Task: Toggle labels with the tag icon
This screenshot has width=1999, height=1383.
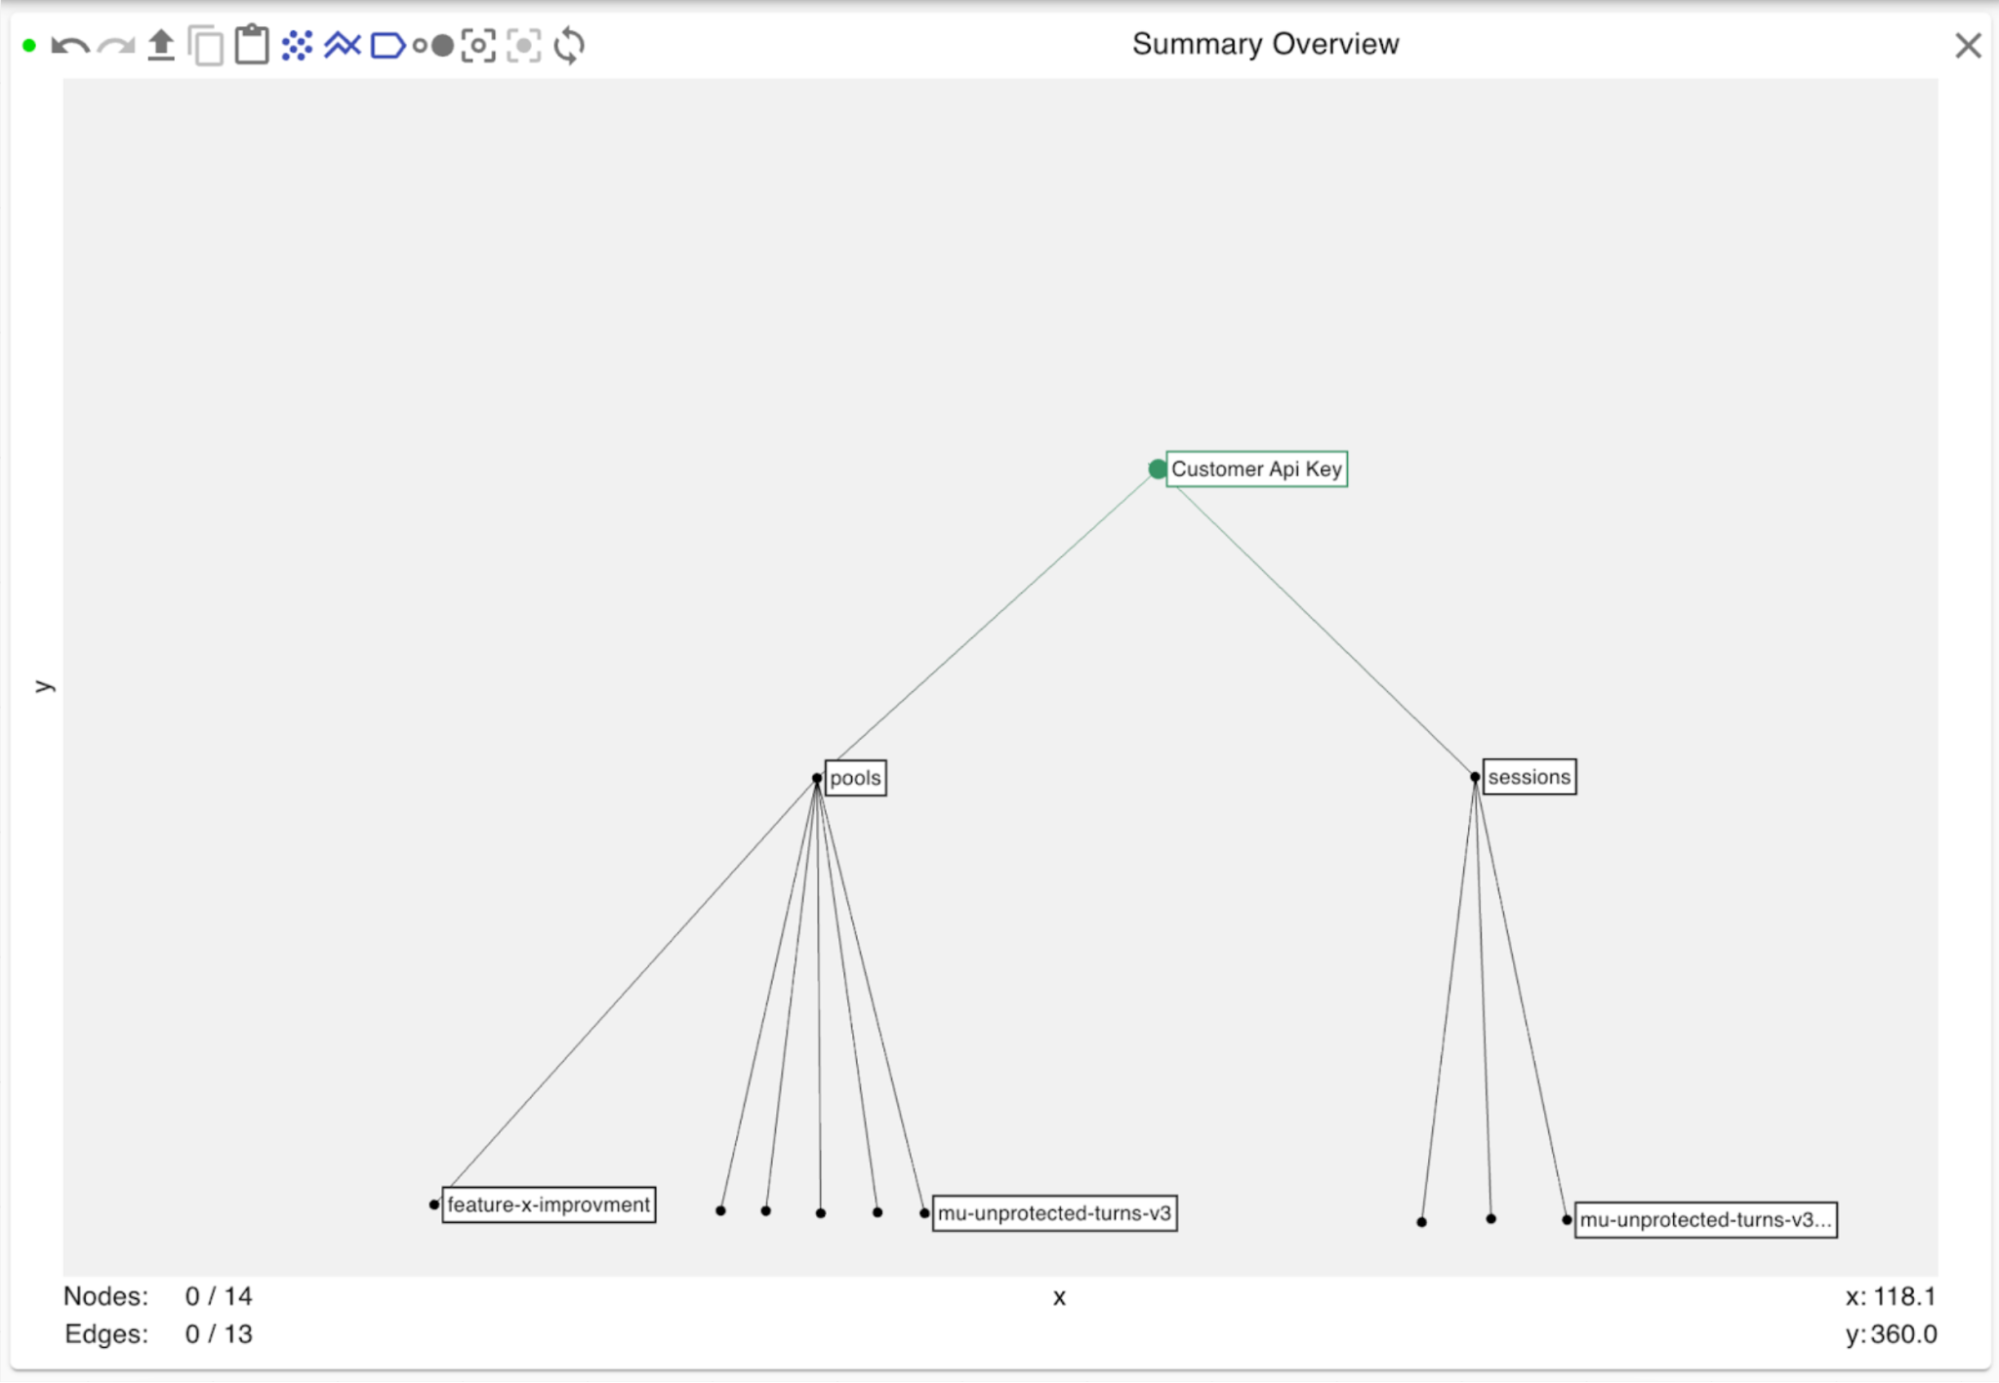Action: coord(387,46)
